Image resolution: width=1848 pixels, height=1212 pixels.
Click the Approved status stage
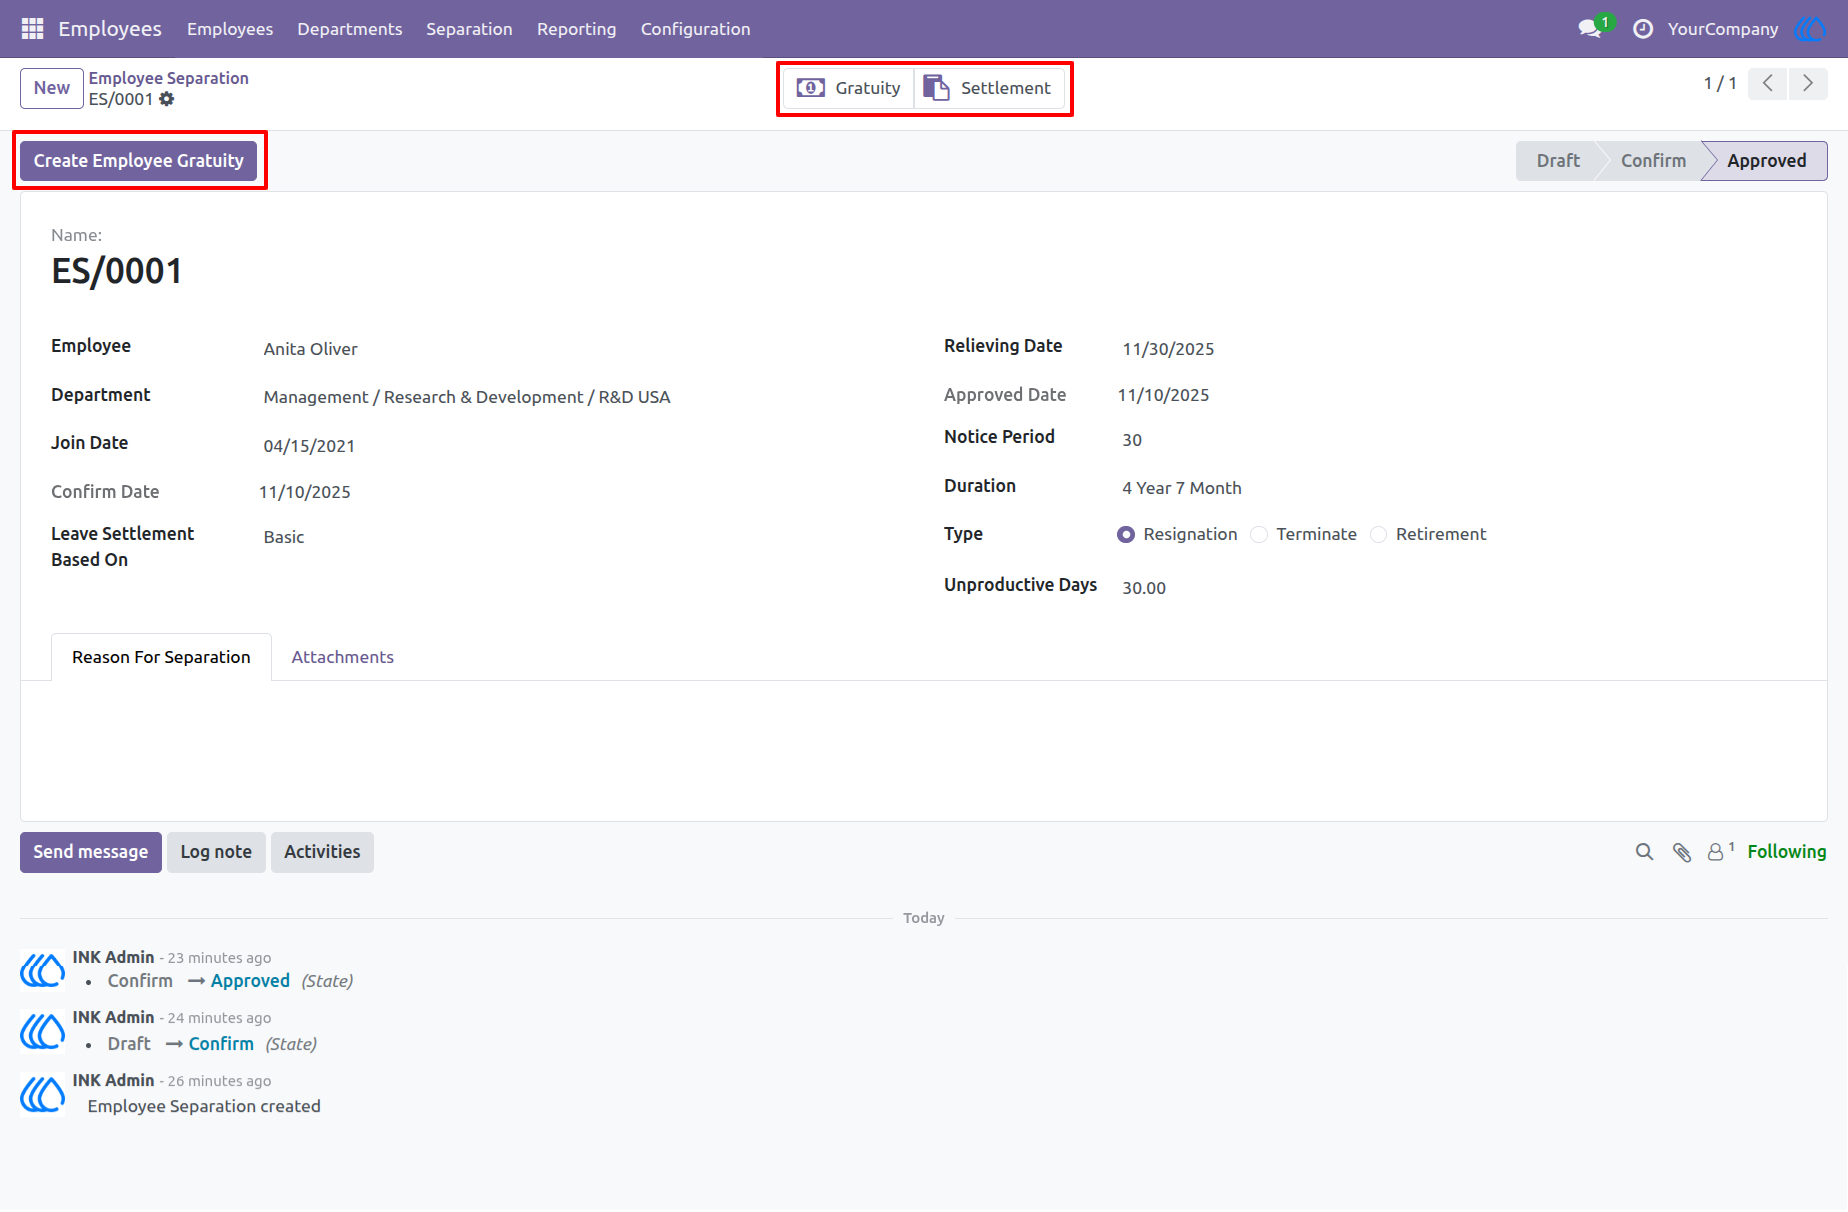click(x=1766, y=161)
